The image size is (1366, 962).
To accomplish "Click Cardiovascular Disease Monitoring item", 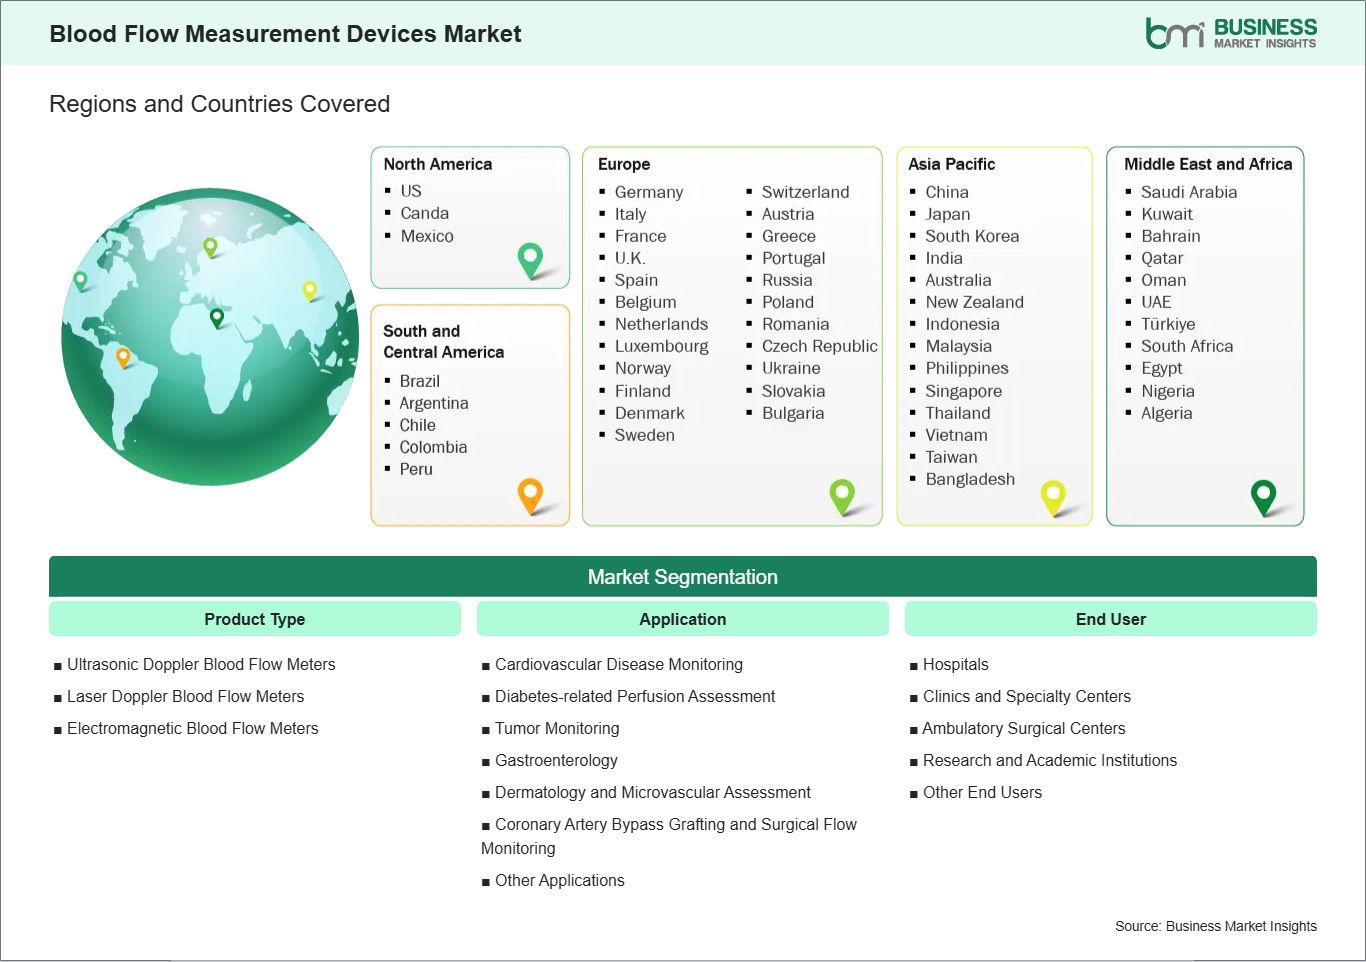I will [618, 664].
